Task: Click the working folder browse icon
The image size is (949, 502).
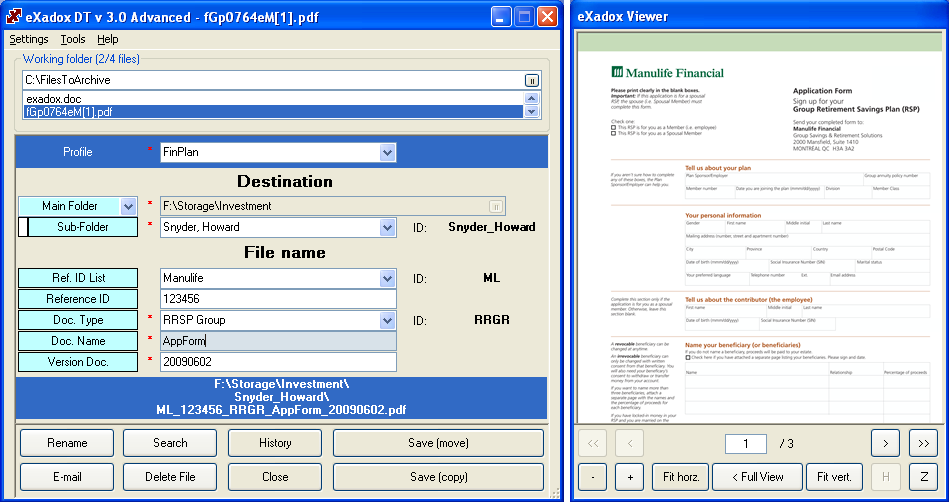Action: (x=532, y=80)
